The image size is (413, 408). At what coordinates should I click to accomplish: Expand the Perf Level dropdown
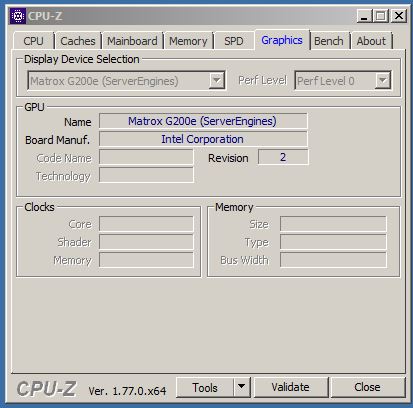tap(343, 81)
